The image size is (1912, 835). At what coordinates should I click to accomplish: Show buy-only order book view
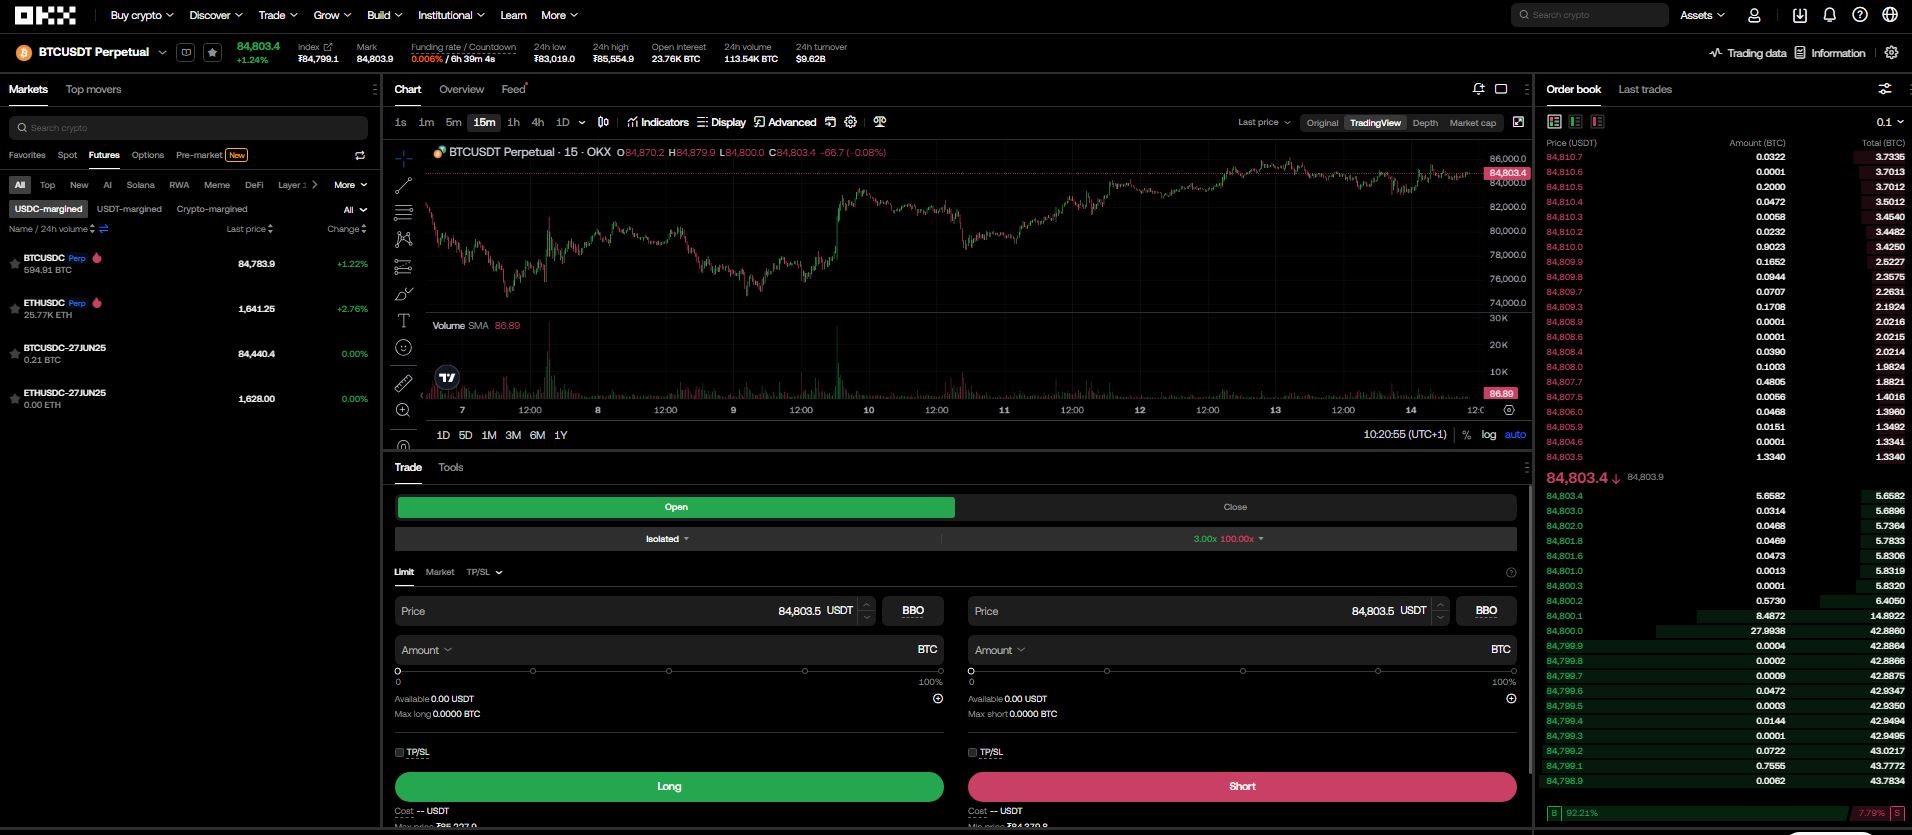click(1576, 121)
